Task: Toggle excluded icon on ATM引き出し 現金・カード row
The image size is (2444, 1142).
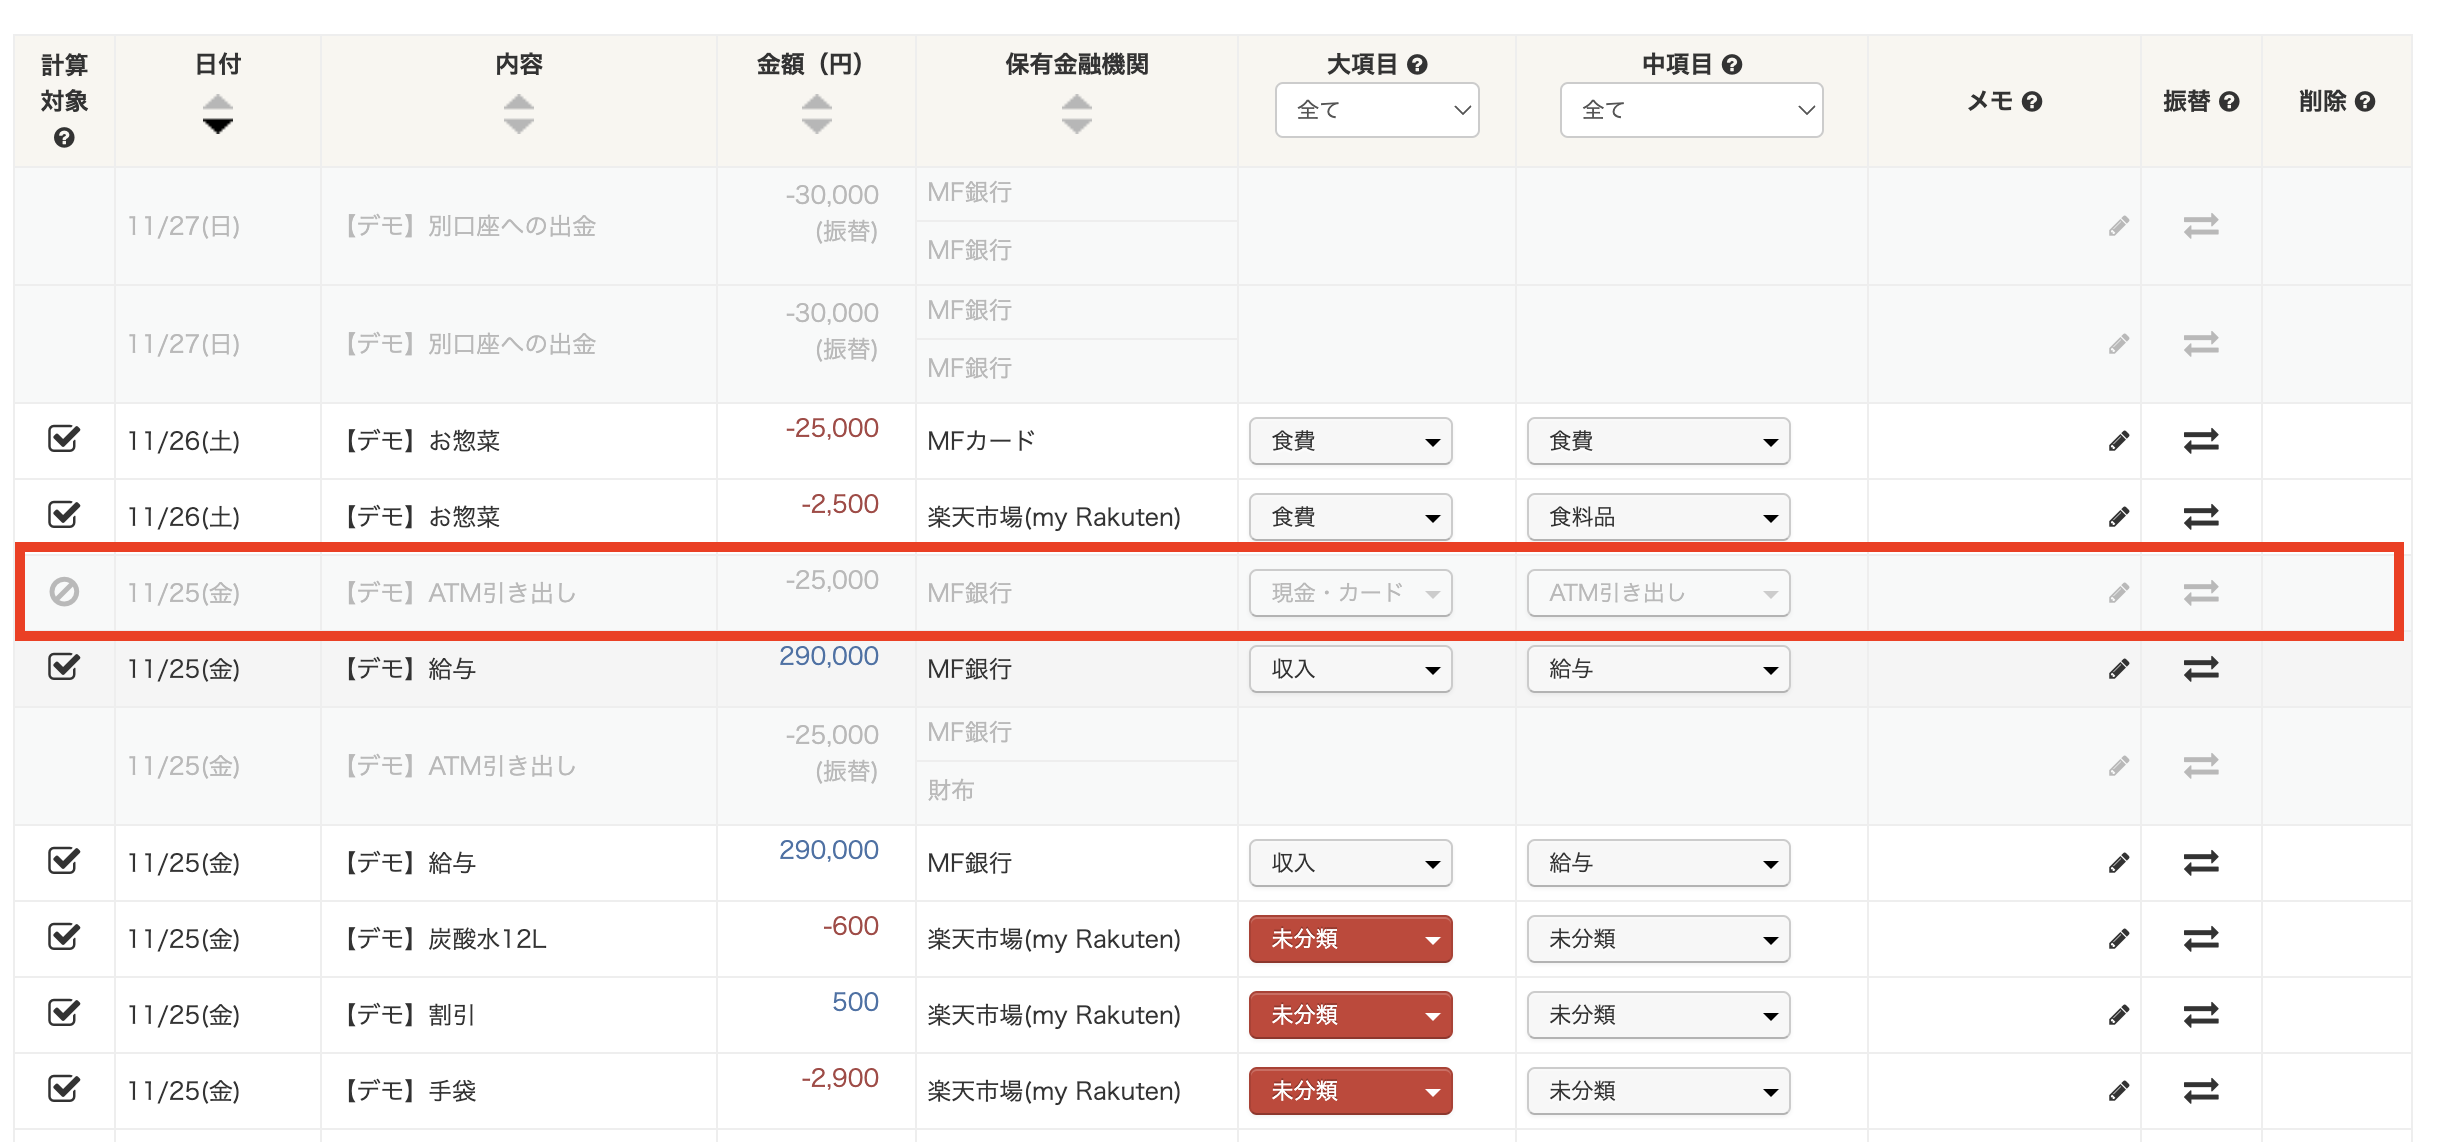Action: [x=64, y=592]
